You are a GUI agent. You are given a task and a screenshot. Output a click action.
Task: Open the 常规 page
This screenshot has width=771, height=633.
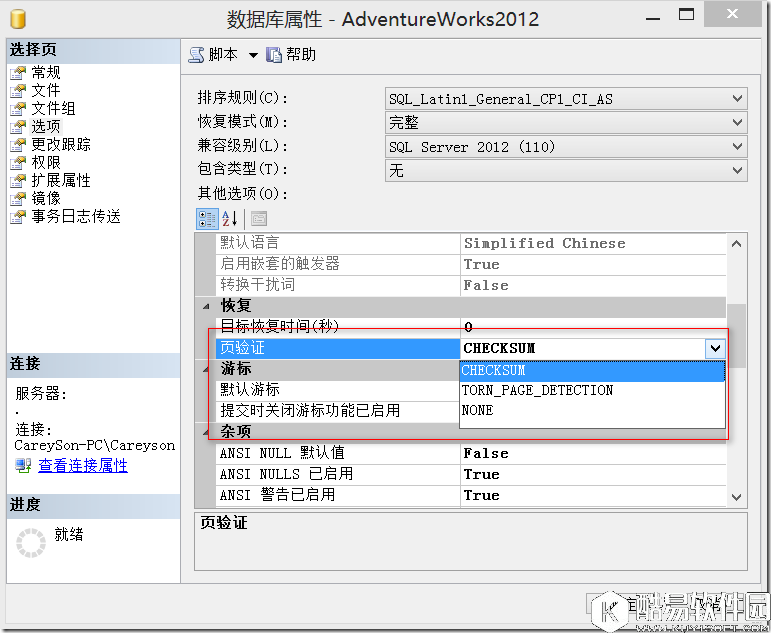pos(46,72)
